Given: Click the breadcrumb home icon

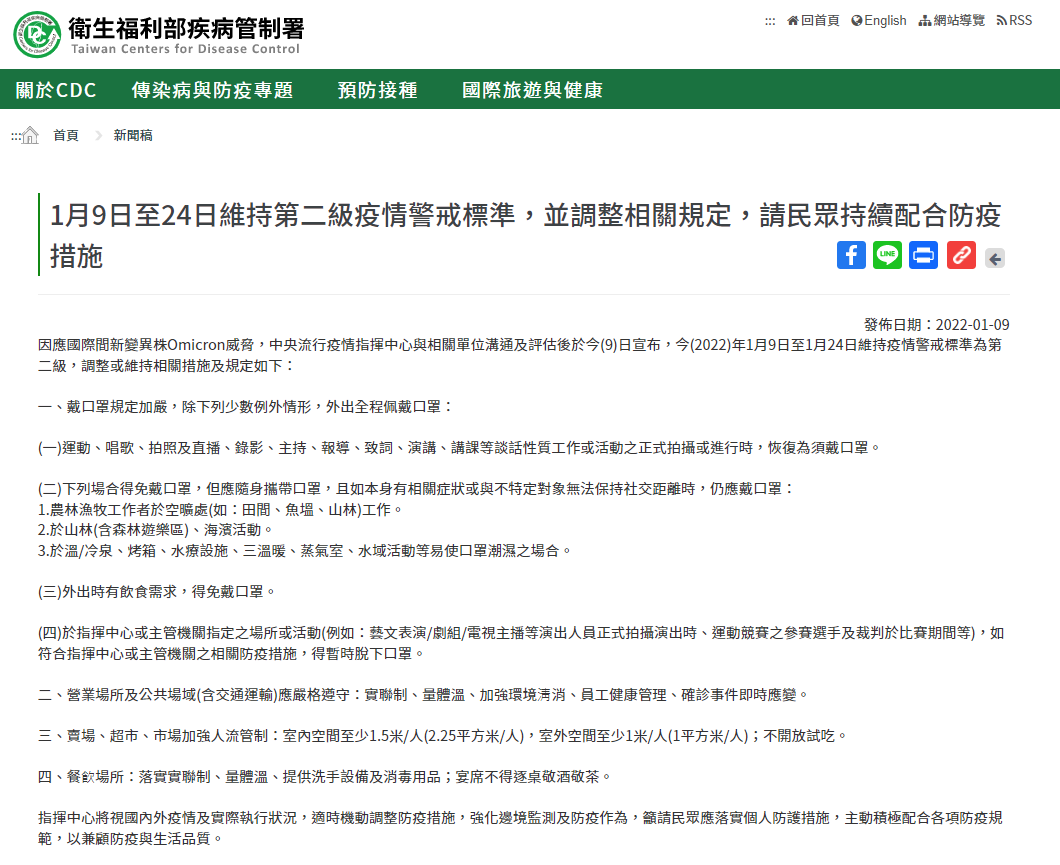Looking at the screenshot, I should (30, 135).
